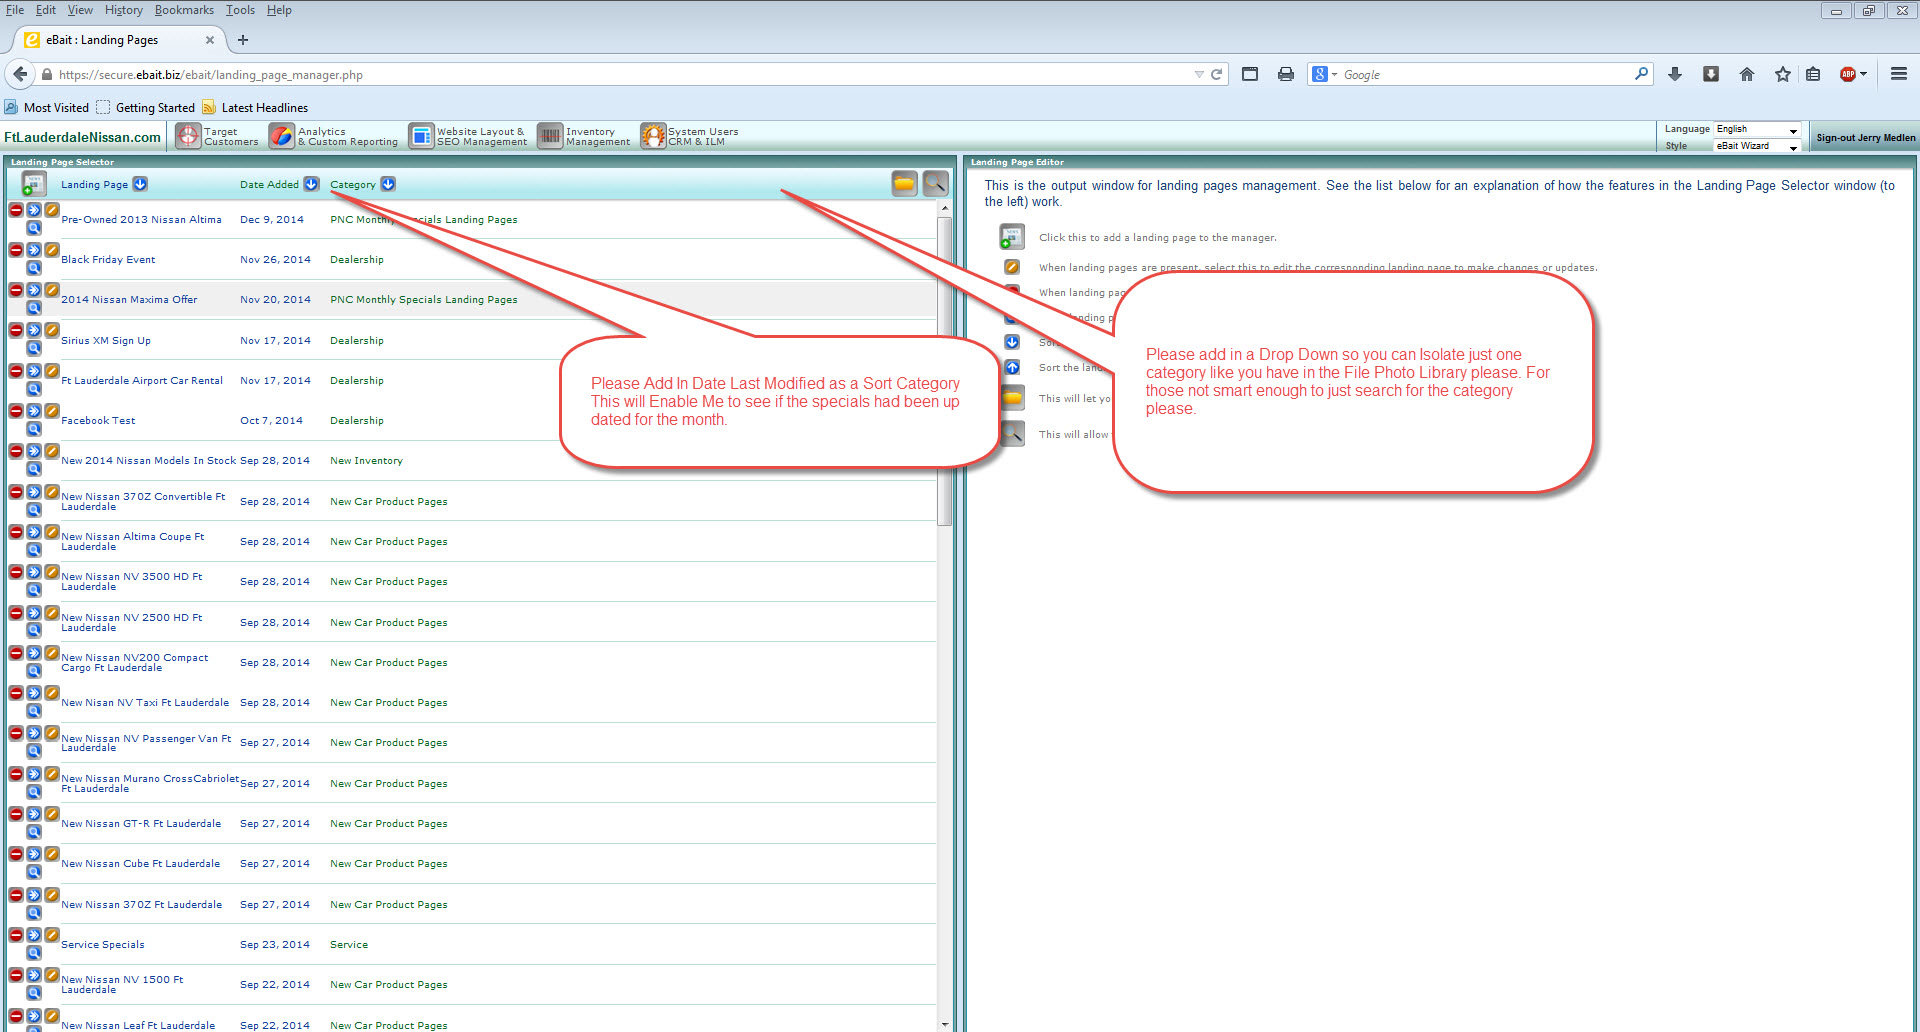The height and width of the screenshot is (1032, 1920).
Task: Click the add landing page icon in editor legend
Action: (1012, 237)
